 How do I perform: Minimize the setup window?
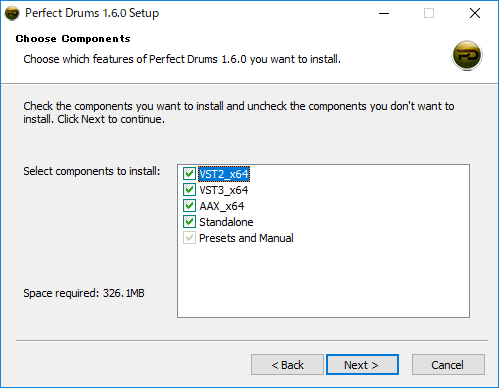tap(384, 13)
